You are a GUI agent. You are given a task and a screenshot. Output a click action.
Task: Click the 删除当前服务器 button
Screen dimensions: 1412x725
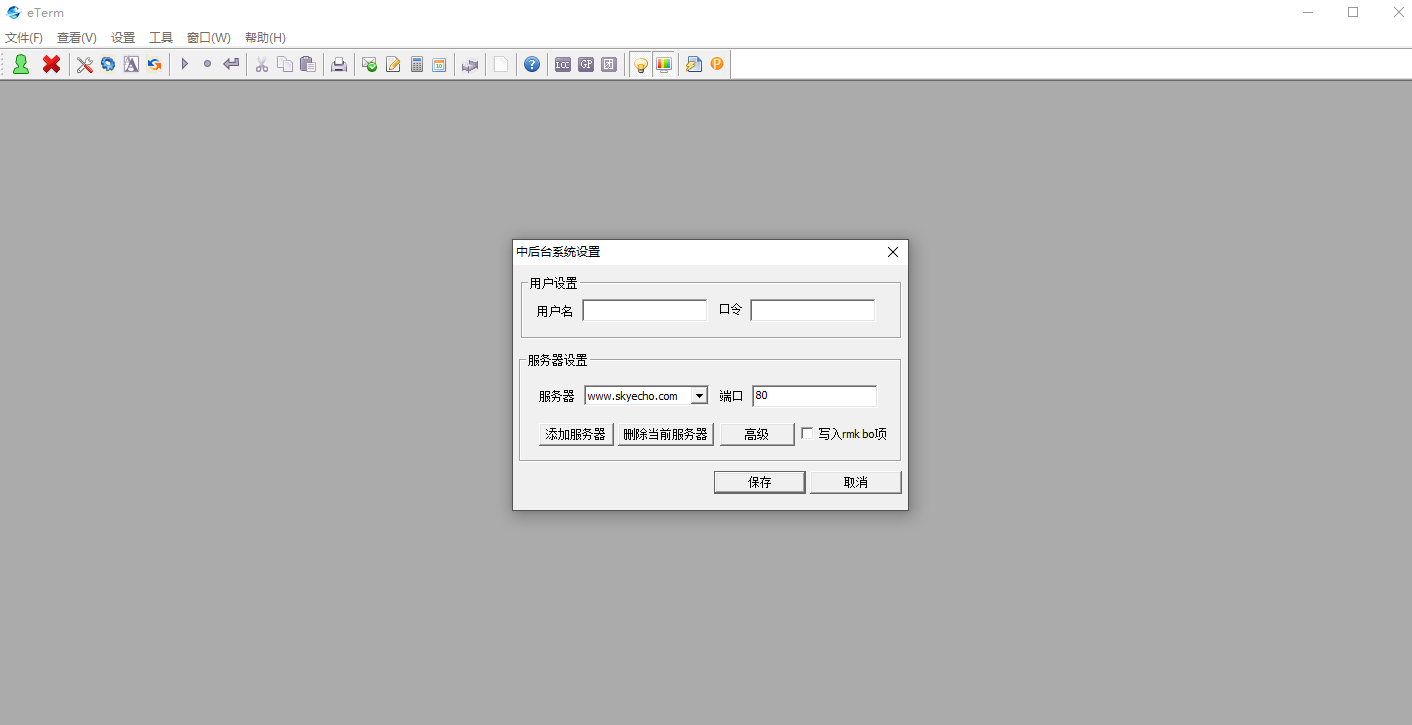665,434
